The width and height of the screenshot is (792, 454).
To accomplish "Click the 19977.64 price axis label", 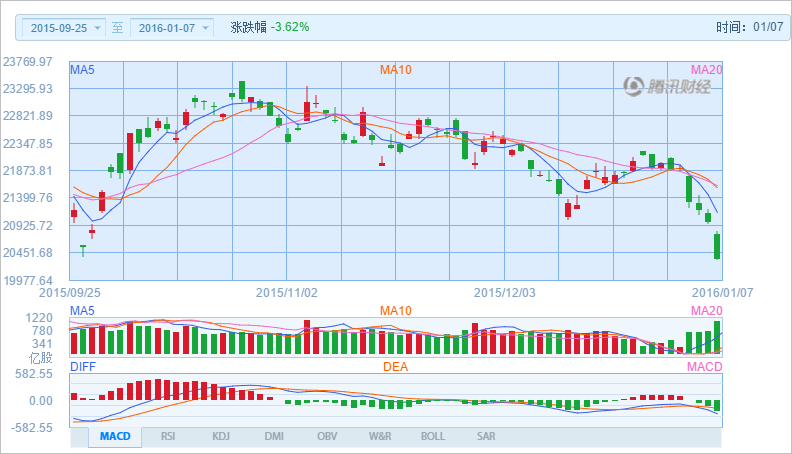I will coord(28,280).
